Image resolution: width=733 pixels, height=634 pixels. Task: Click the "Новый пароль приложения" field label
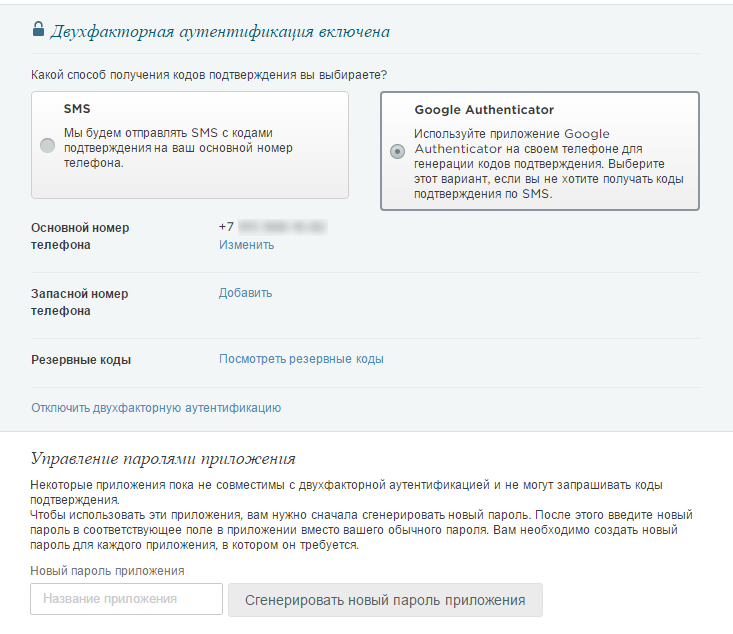click(x=107, y=571)
